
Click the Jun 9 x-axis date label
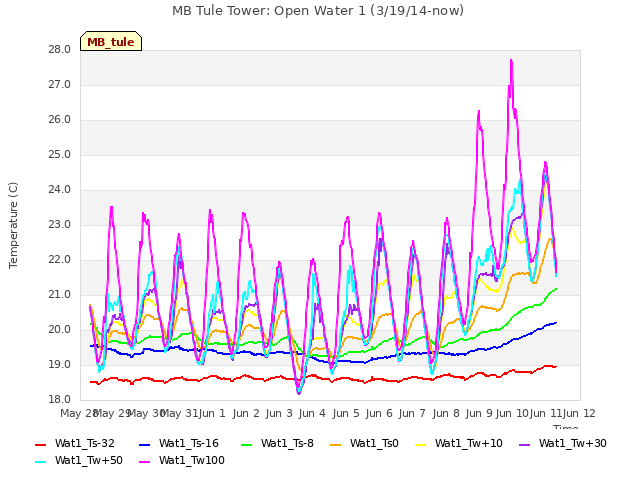[x=479, y=413]
